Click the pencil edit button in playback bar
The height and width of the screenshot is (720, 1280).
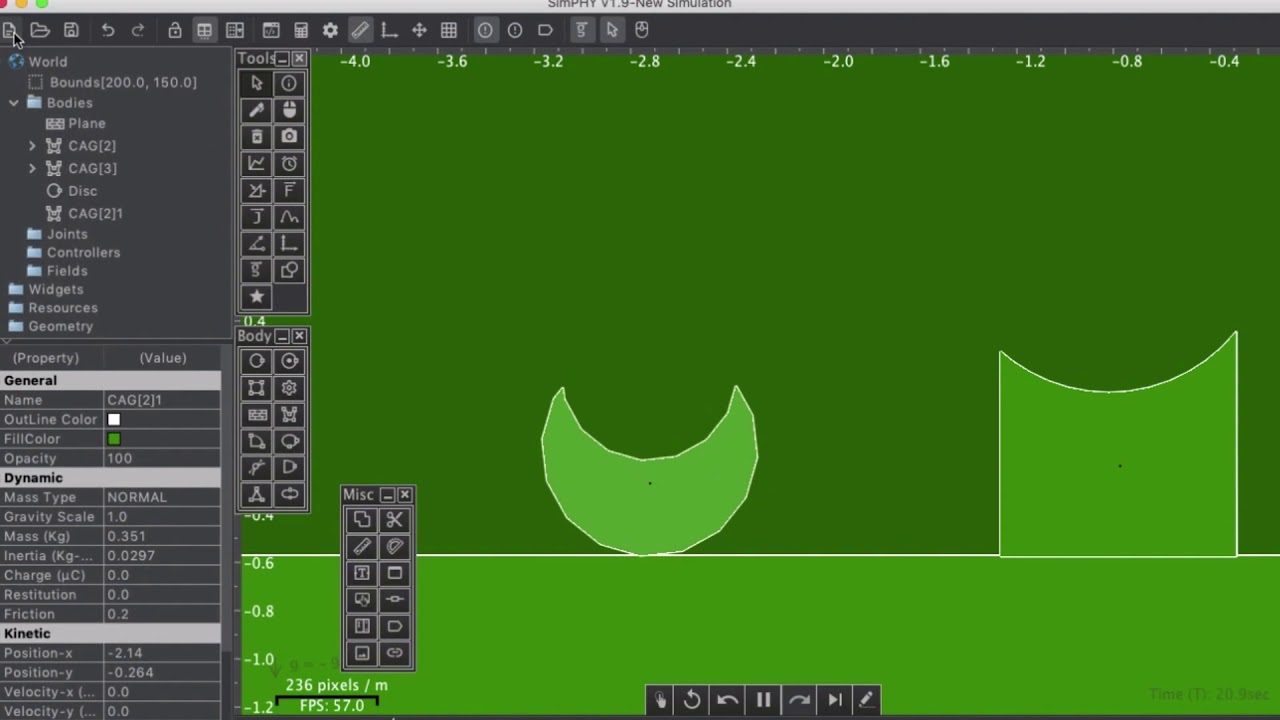(866, 700)
